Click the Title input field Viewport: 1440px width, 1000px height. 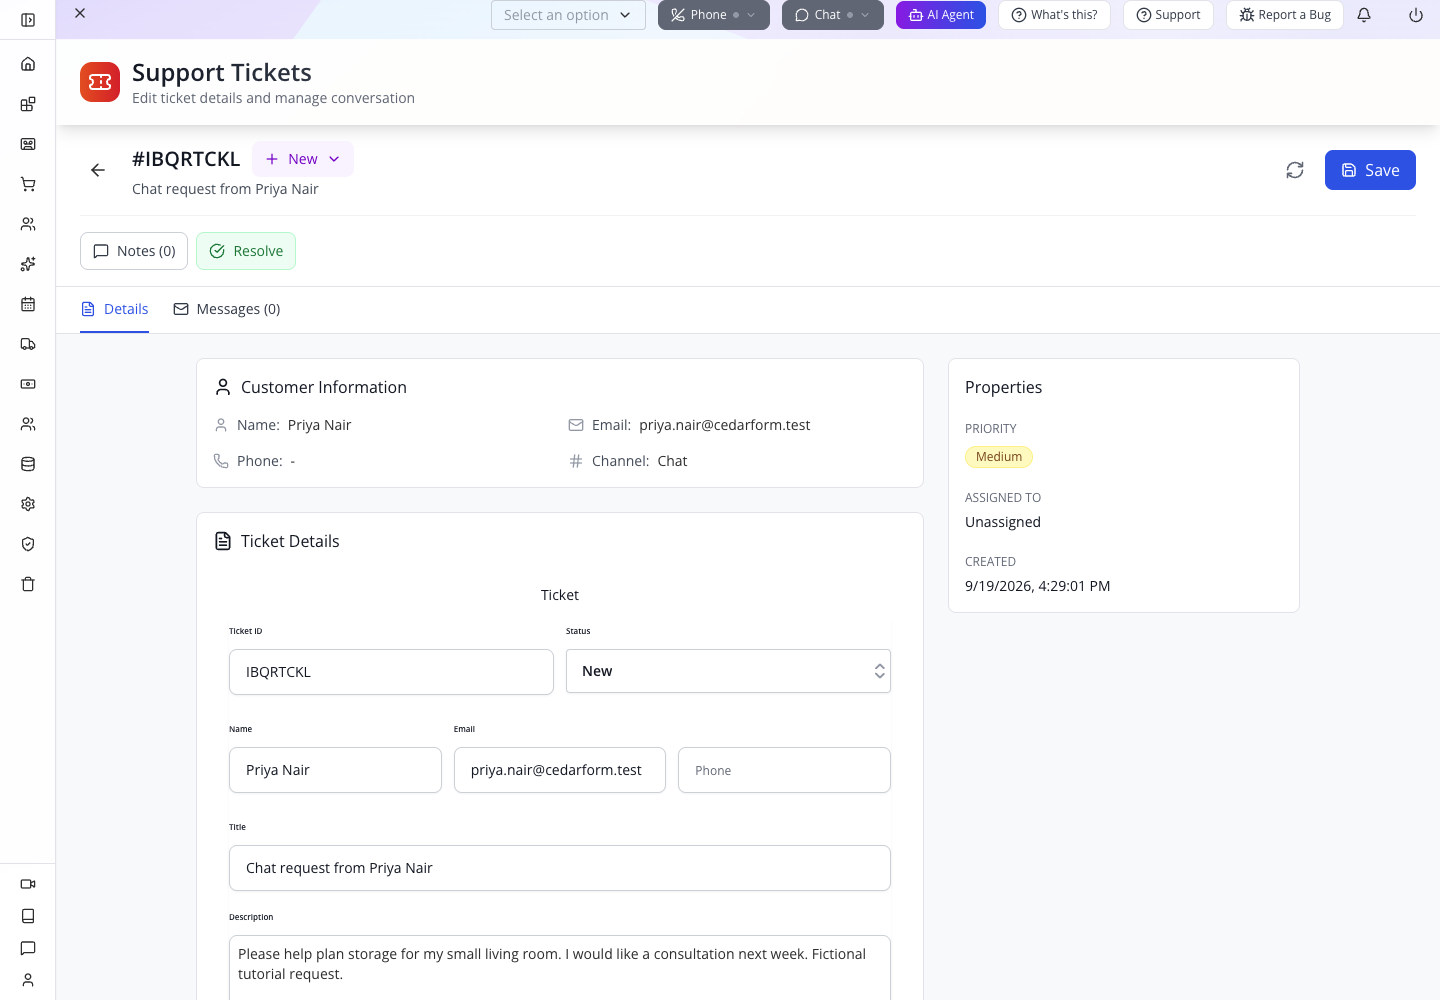pyautogui.click(x=560, y=868)
